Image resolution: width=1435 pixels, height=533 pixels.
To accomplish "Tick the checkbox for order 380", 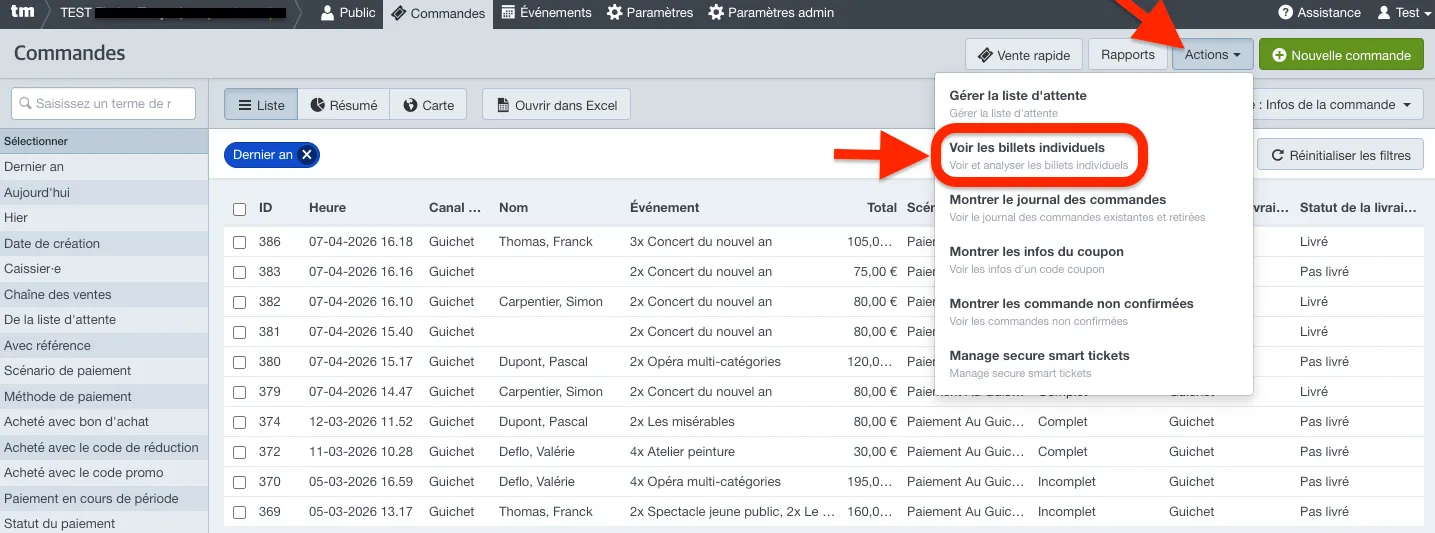I will click(x=239, y=362).
